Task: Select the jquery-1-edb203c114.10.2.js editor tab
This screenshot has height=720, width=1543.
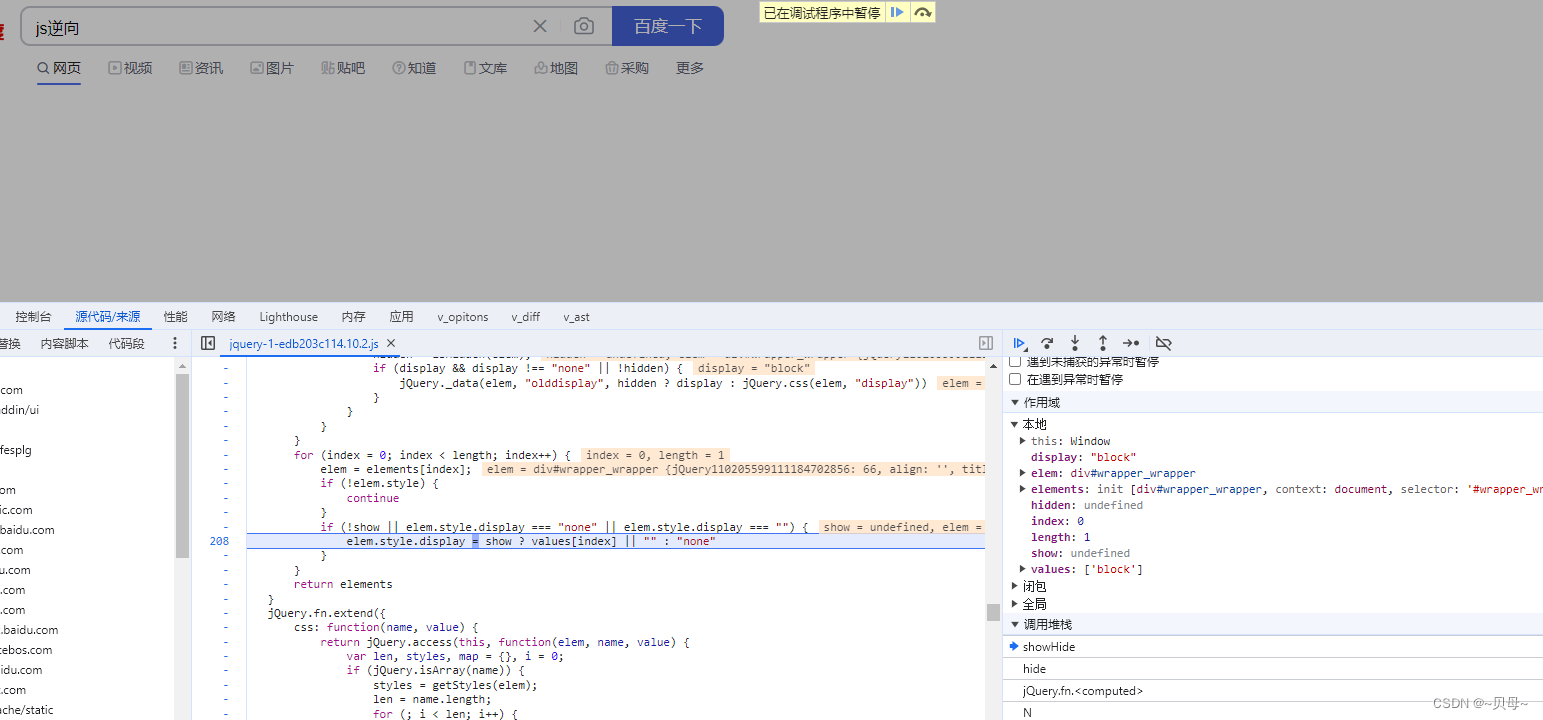Action: [x=304, y=343]
